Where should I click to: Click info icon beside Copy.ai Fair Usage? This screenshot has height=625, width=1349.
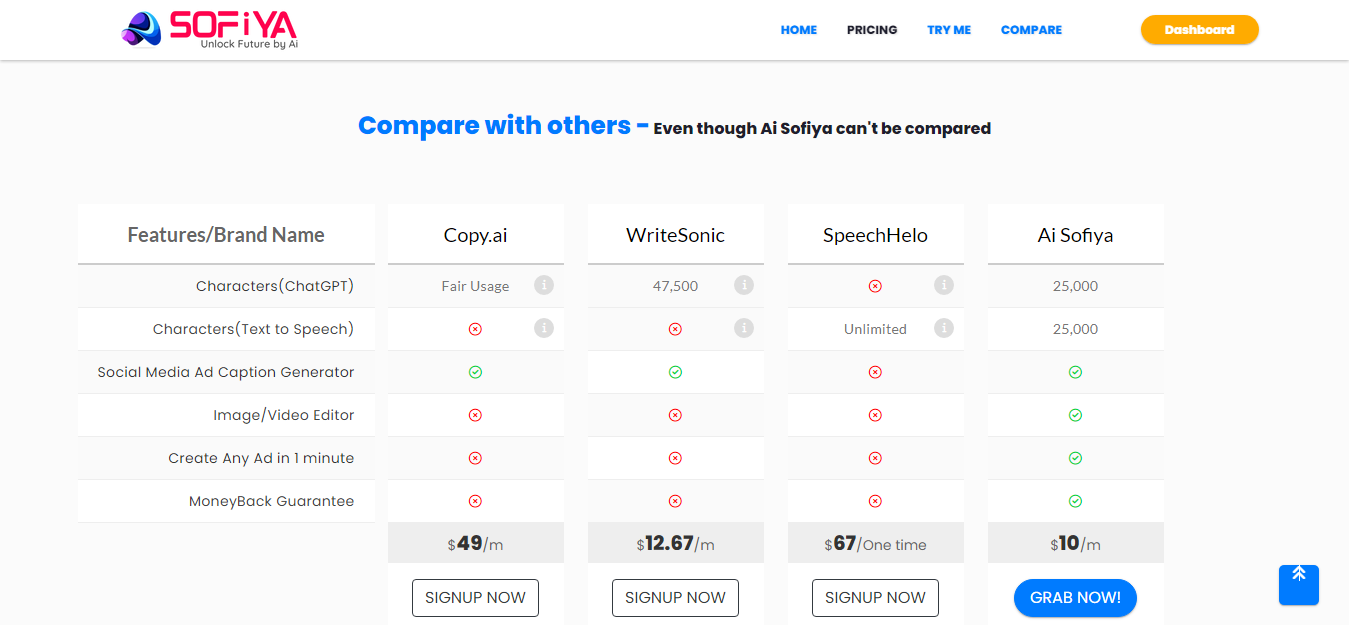[x=544, y=285]
